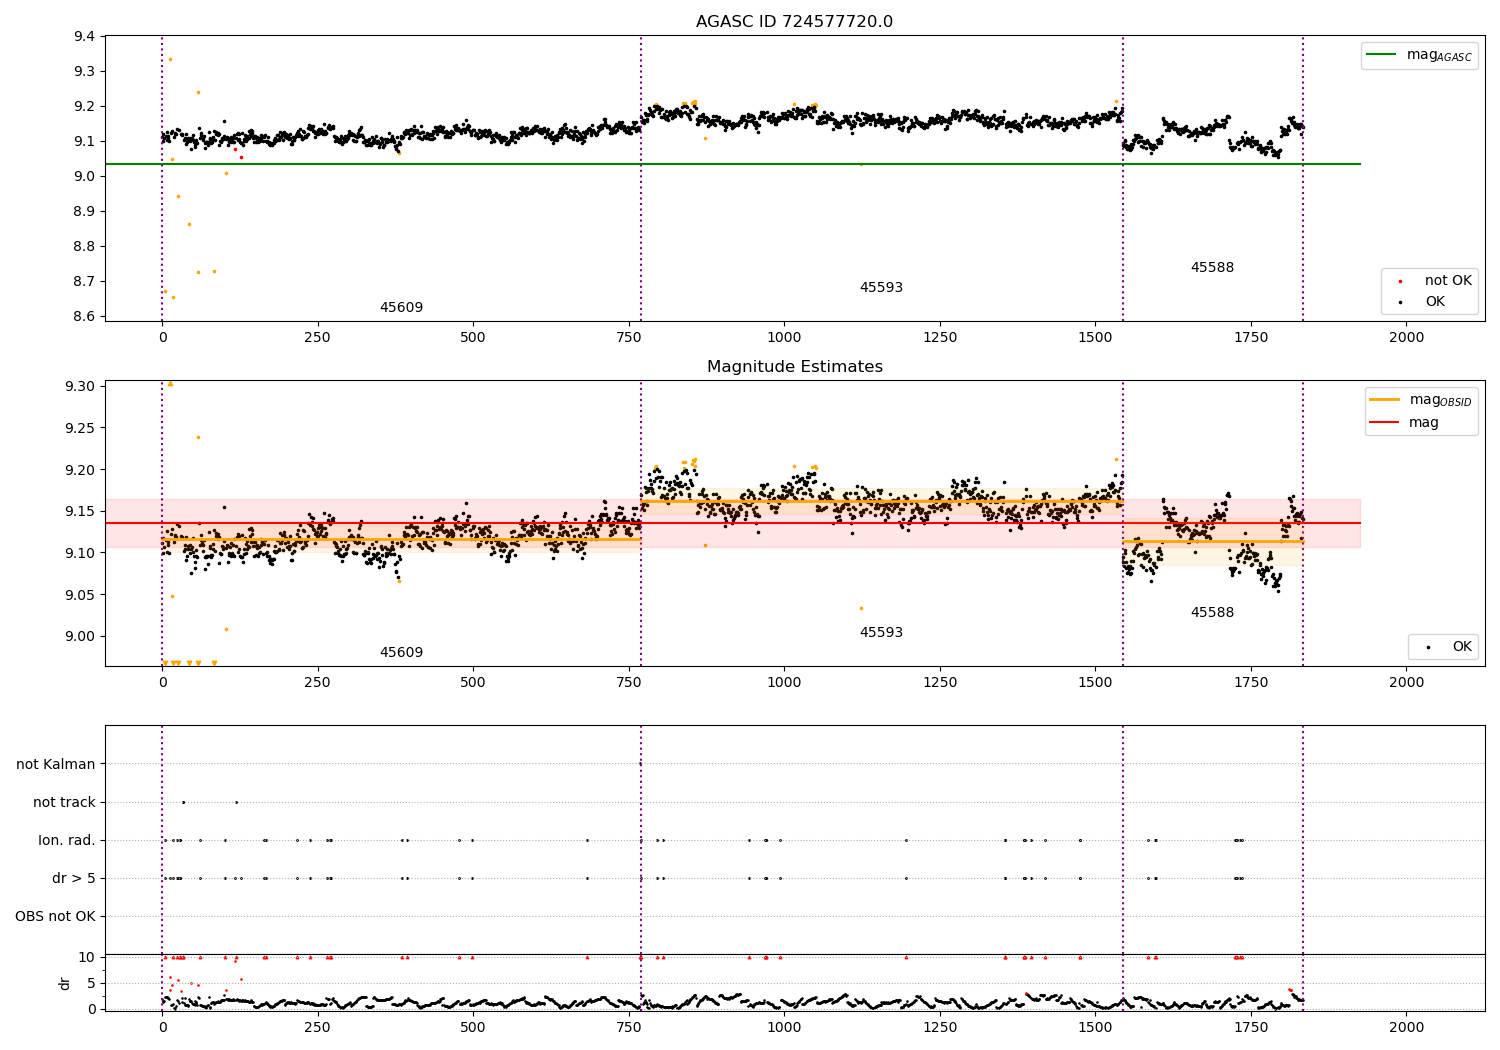
Task: Click the '45588' observation label in the top plot
Action: click(x=1212, y=268)
